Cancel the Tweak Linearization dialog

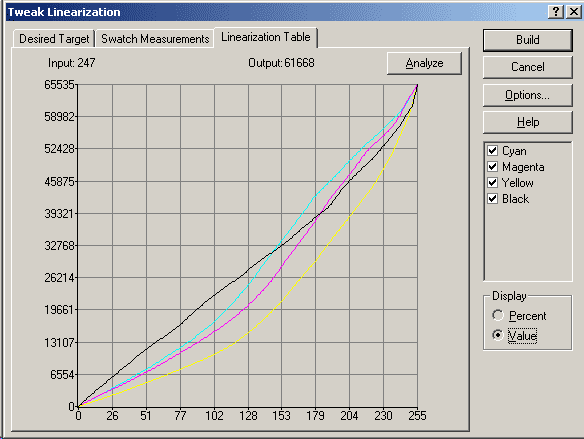pyautogui.click(x=527, y=67)
